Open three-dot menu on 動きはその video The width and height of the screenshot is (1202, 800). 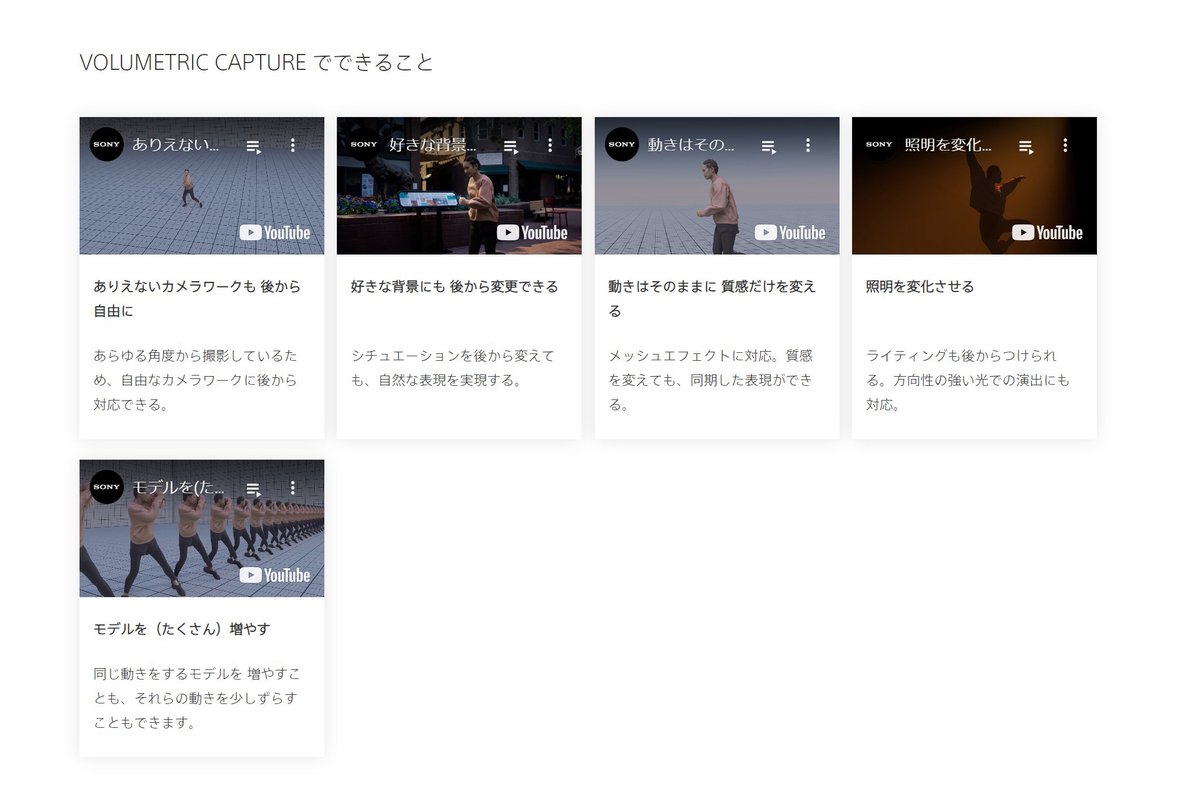click(x=808, y=145)
